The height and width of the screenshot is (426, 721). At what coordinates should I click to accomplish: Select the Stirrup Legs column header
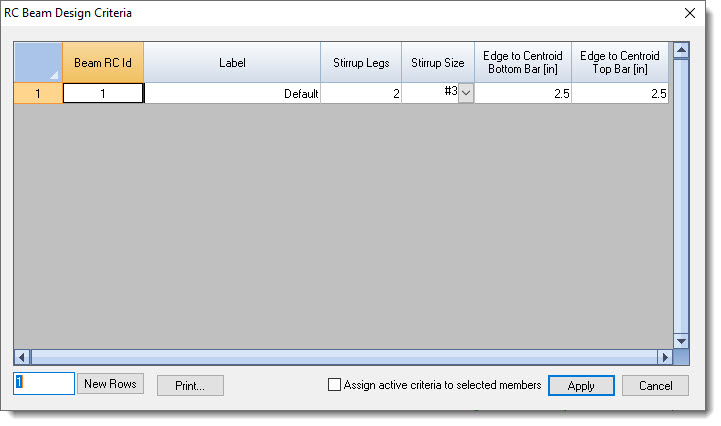click(x=361, y=62)
